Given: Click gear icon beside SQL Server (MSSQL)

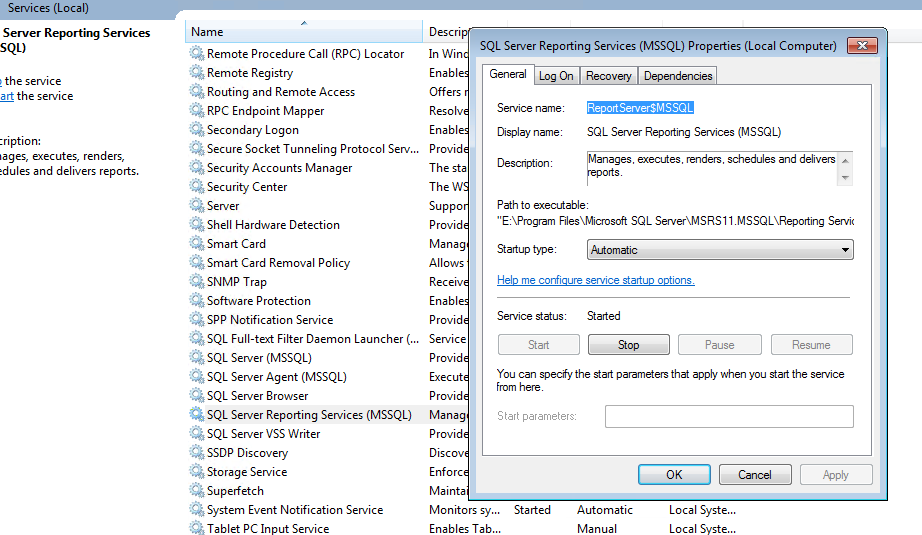Looking at the screenshot, I should (196, 357).
